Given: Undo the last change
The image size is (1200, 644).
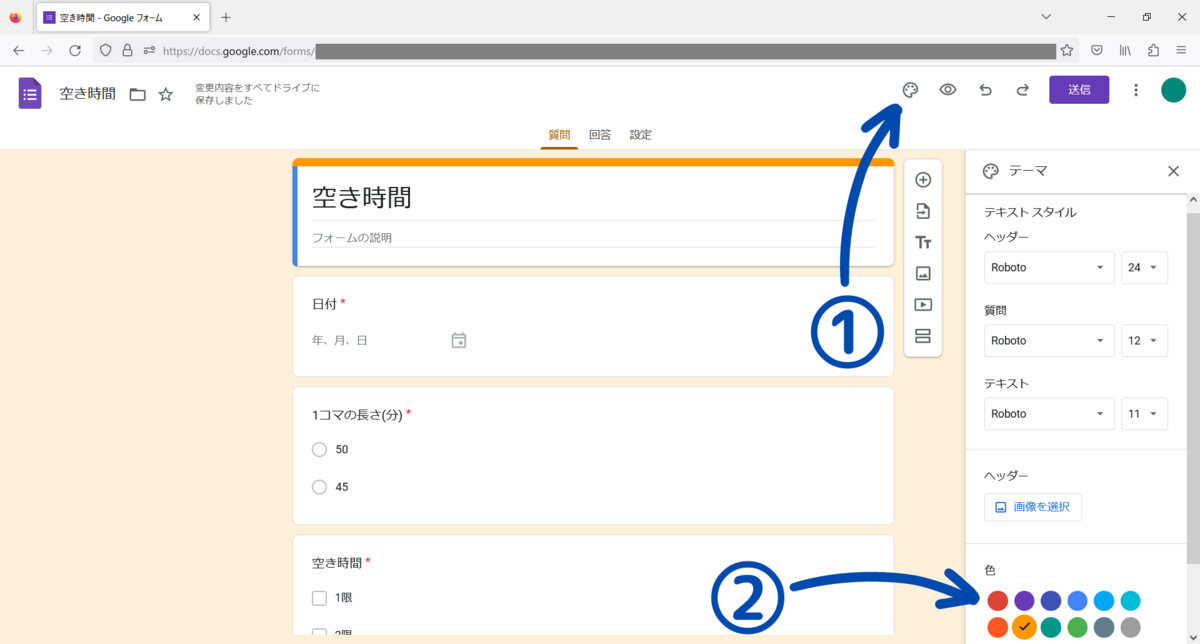Looking at the screenshot, I should (x=985, y=90).
